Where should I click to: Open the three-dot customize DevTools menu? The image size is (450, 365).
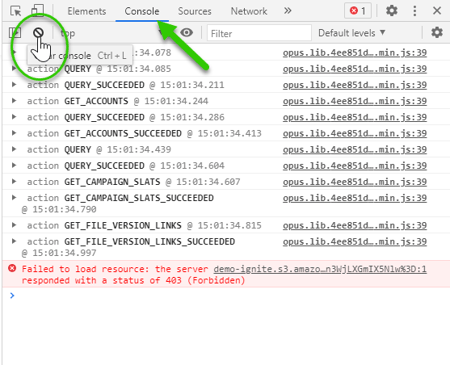pyautogui.click(x=414, y=11)
